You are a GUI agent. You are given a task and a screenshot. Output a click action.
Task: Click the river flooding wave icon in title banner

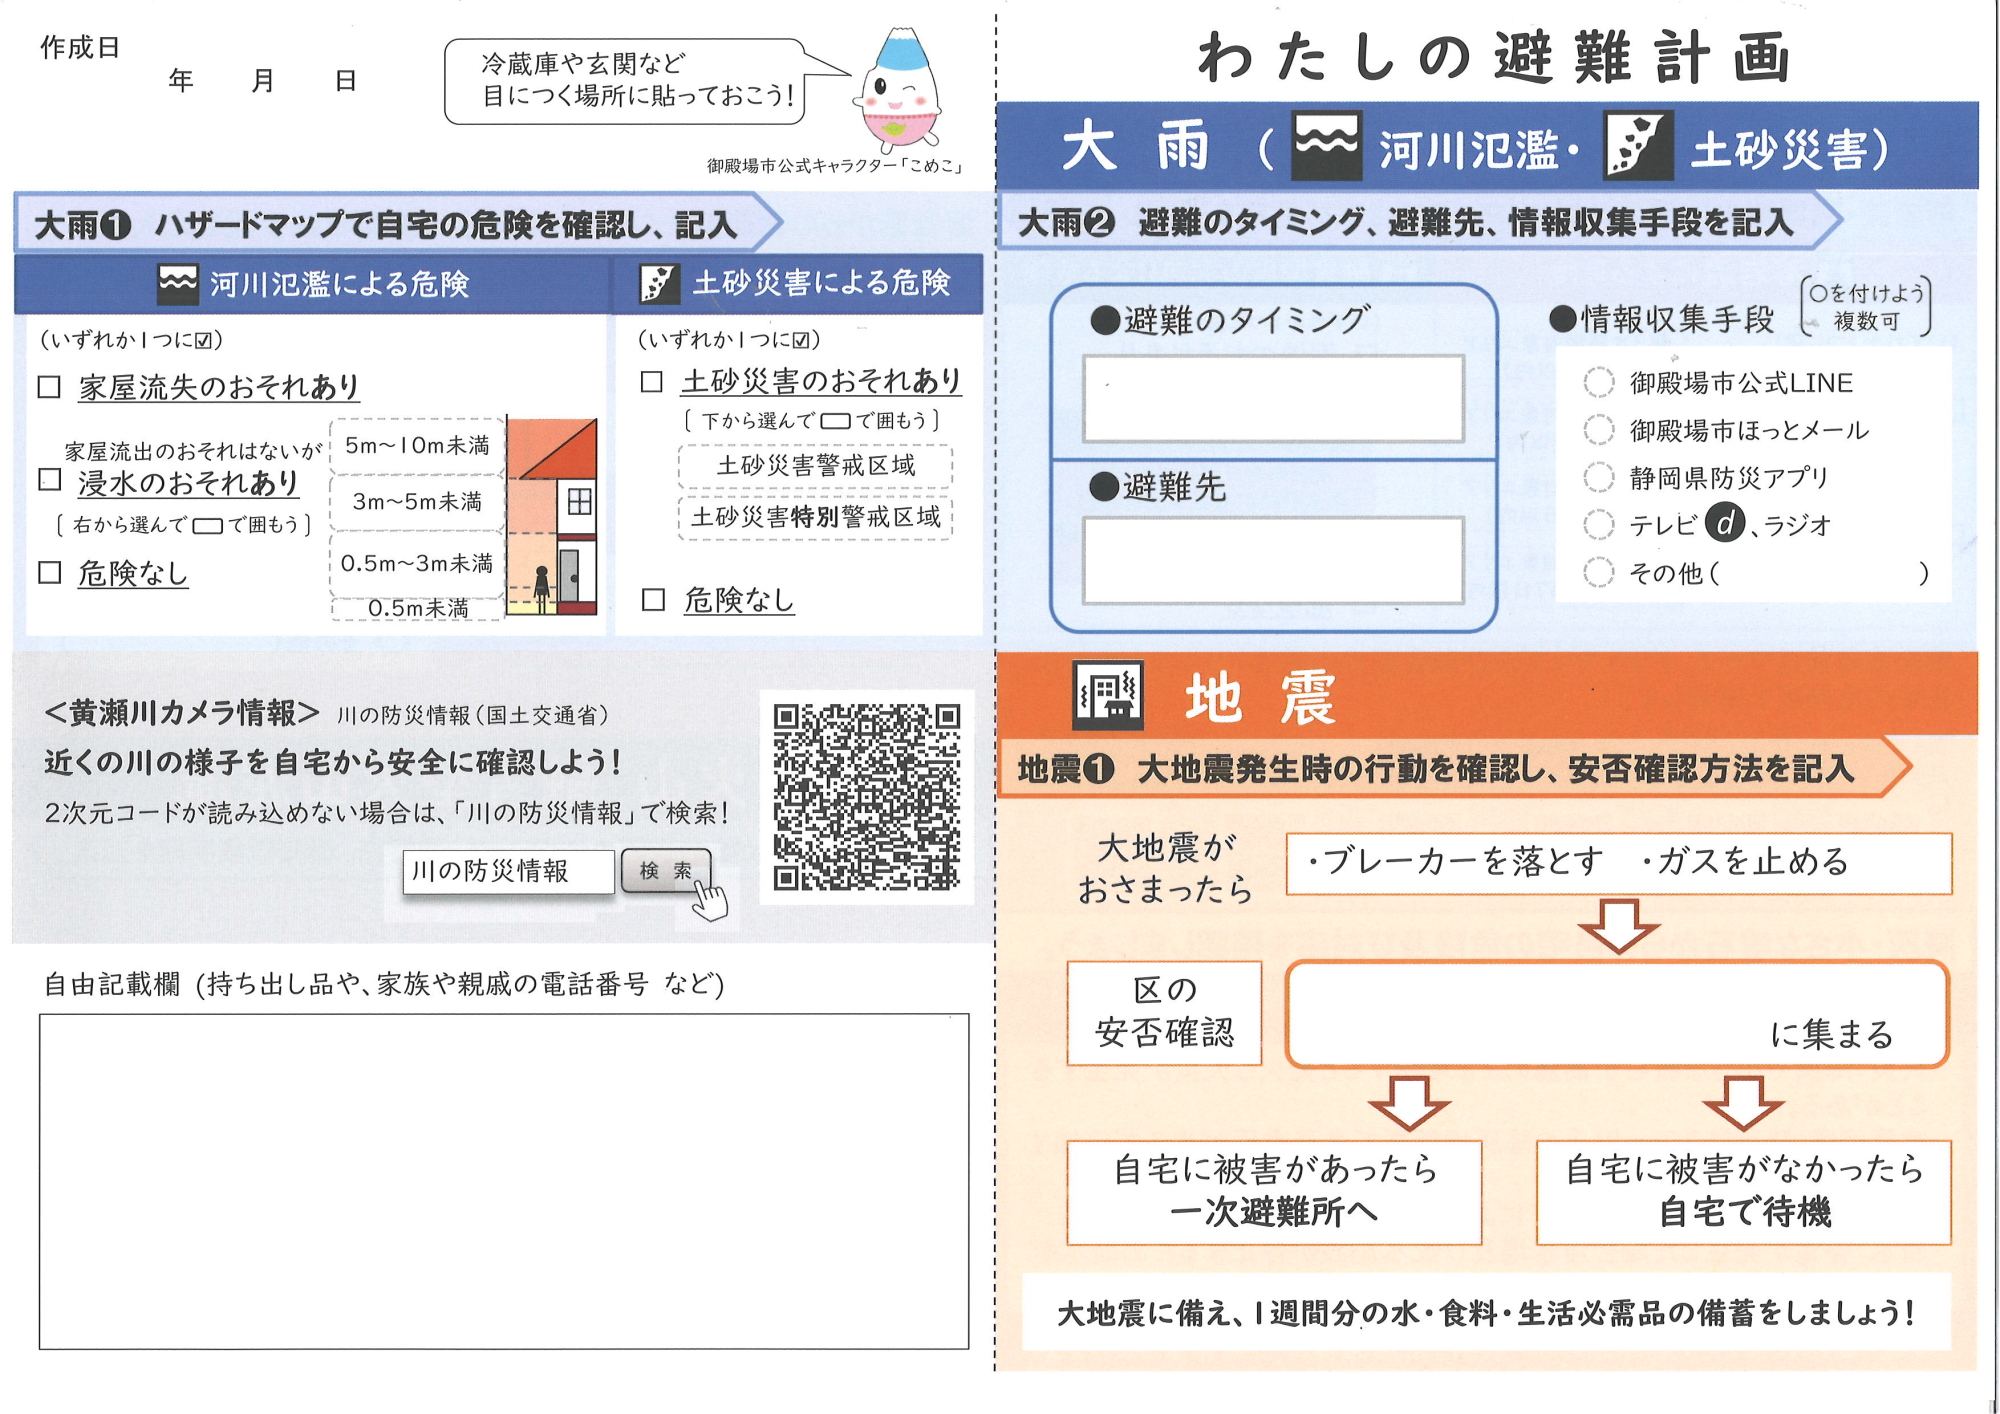[x=1325, y=146]
